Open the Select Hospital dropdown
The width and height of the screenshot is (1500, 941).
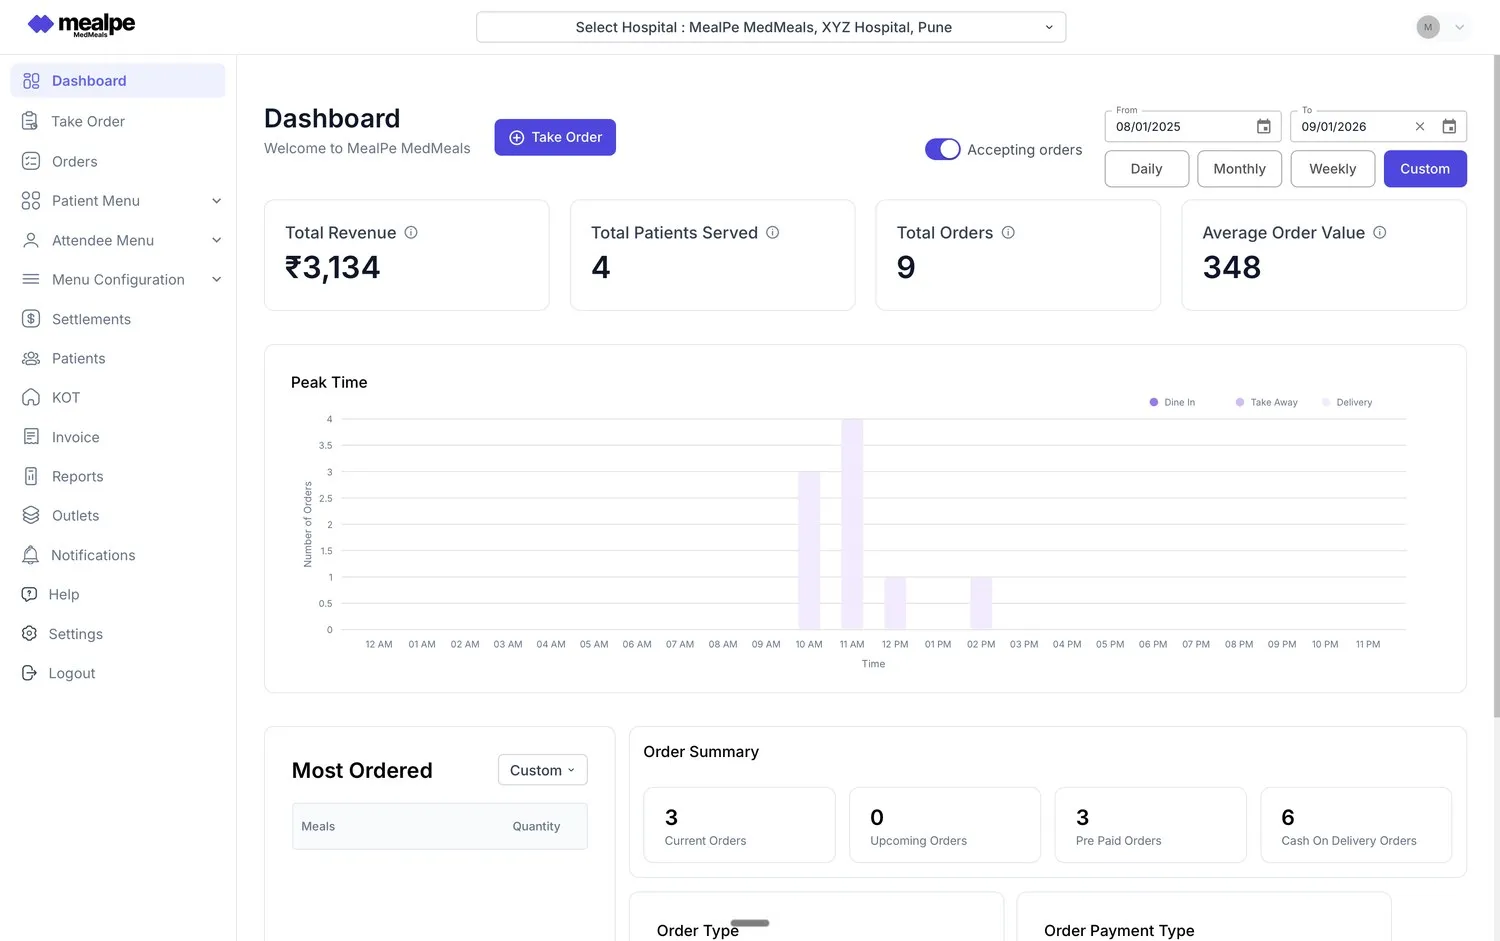click(x=771, y=27)
